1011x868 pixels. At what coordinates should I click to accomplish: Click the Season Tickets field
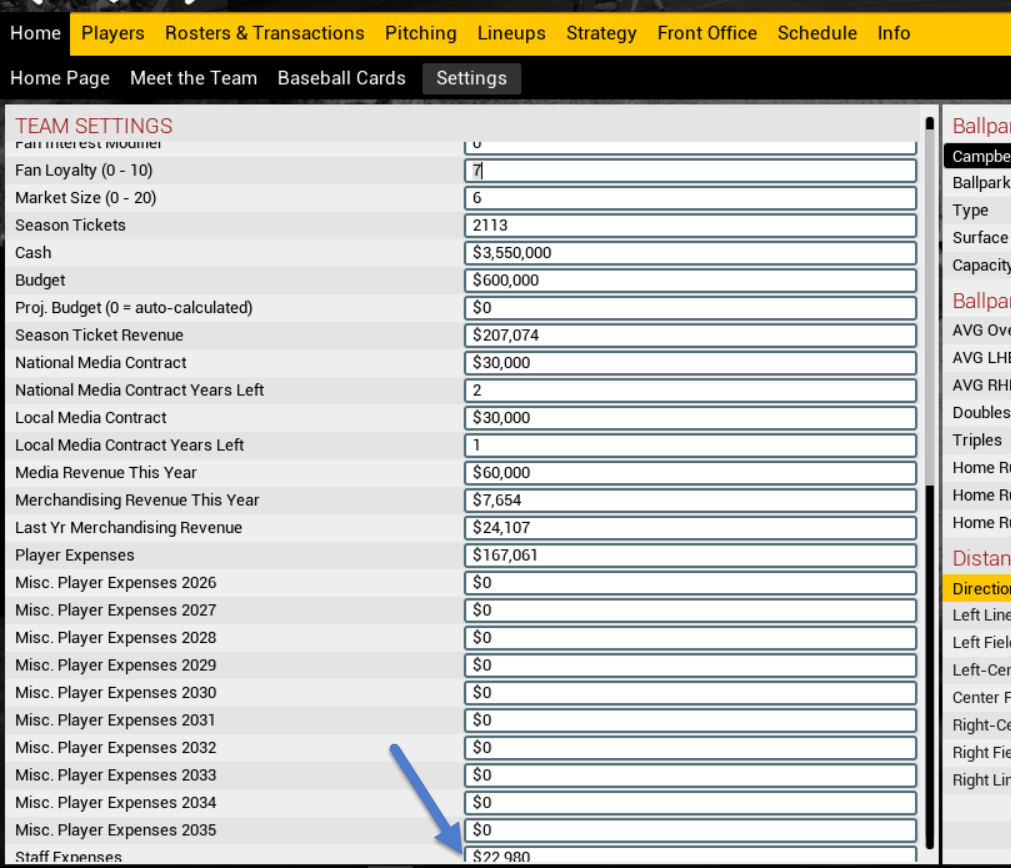tap(690, 225)
